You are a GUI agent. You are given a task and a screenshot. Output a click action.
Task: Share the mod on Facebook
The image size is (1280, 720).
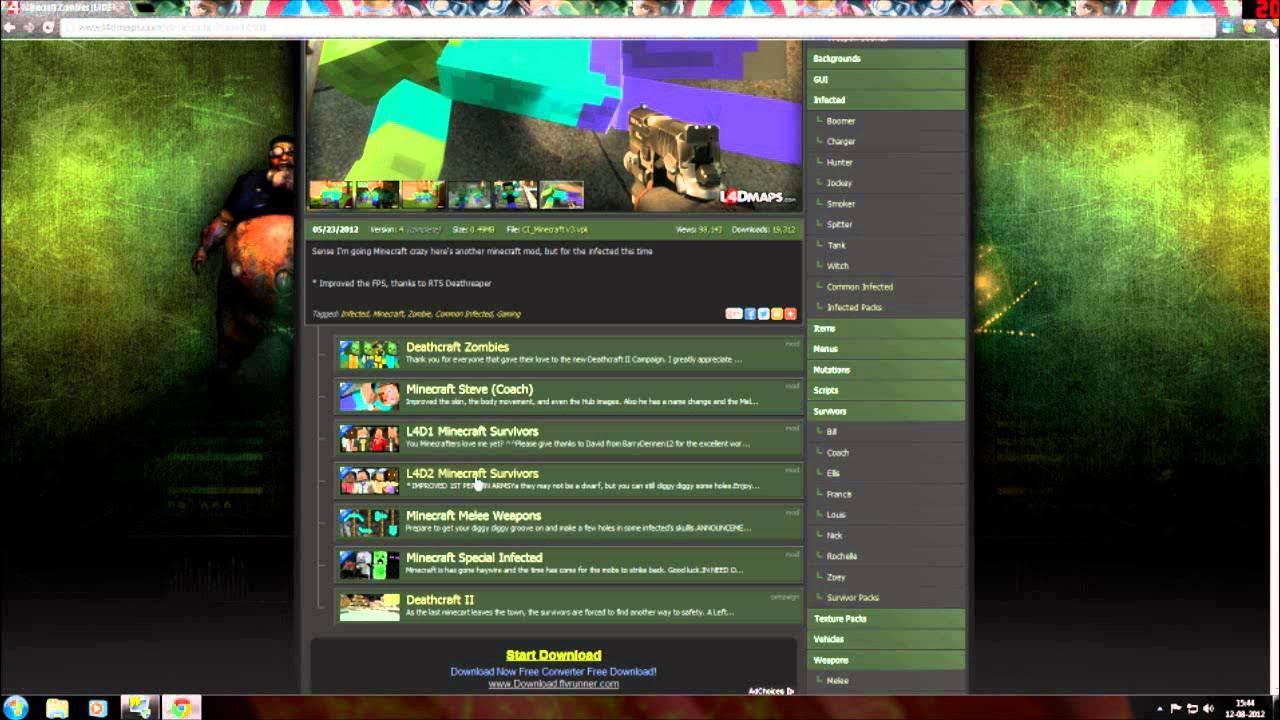pos(749,313)
